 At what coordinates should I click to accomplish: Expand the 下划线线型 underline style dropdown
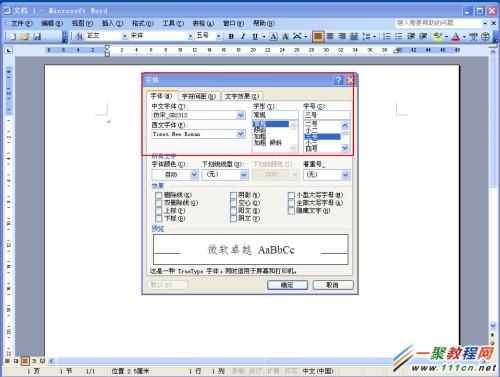click(244, 175)
